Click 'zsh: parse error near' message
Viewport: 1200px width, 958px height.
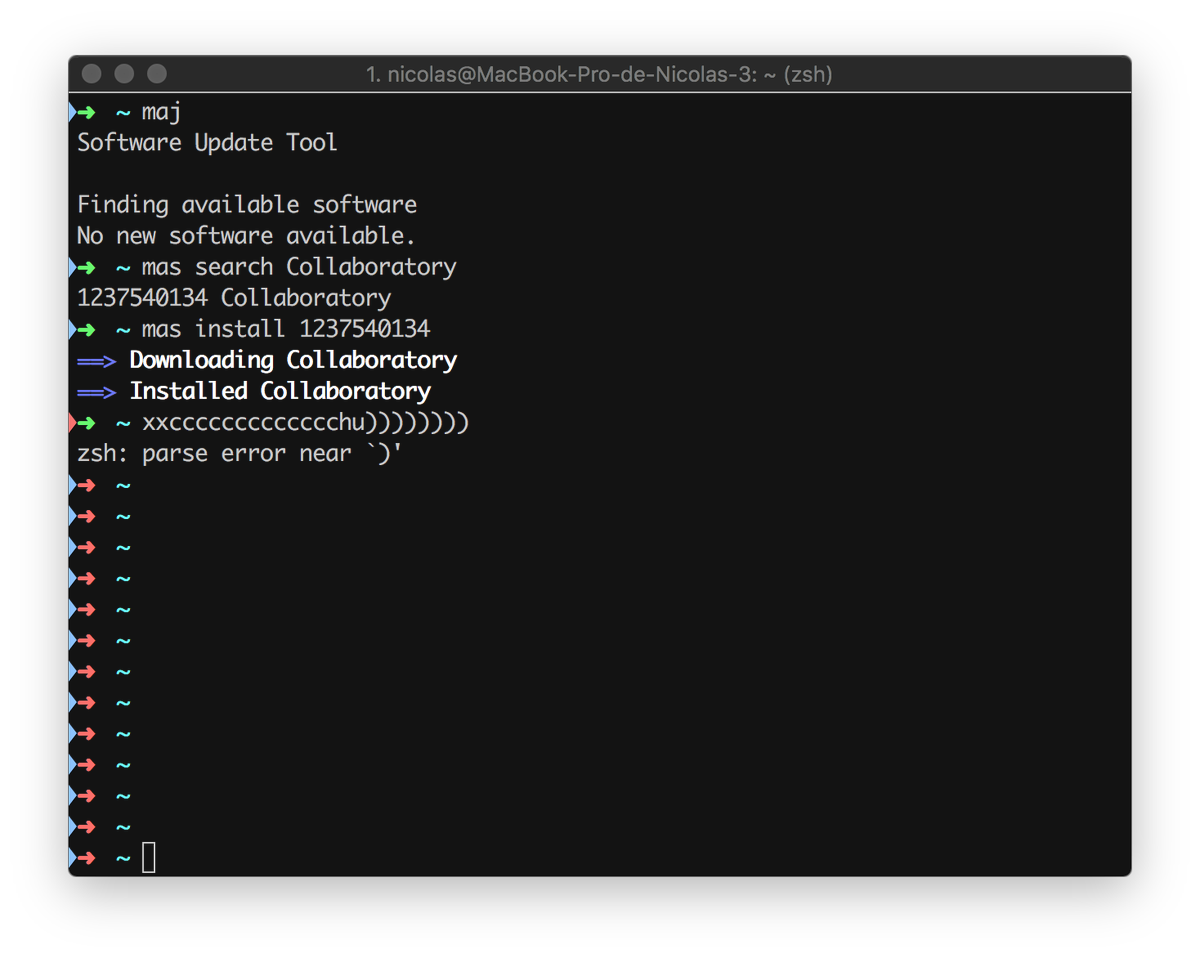240,454
